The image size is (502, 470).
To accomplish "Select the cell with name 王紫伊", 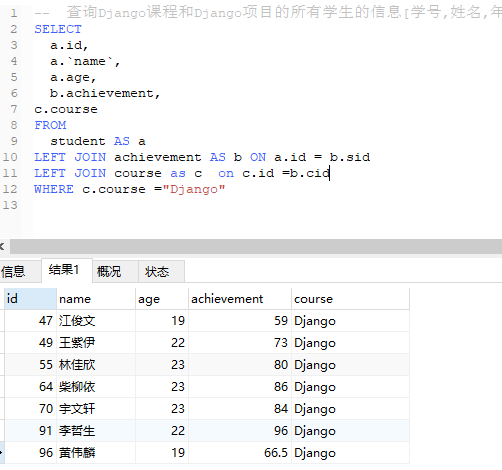I will point(96,343).
